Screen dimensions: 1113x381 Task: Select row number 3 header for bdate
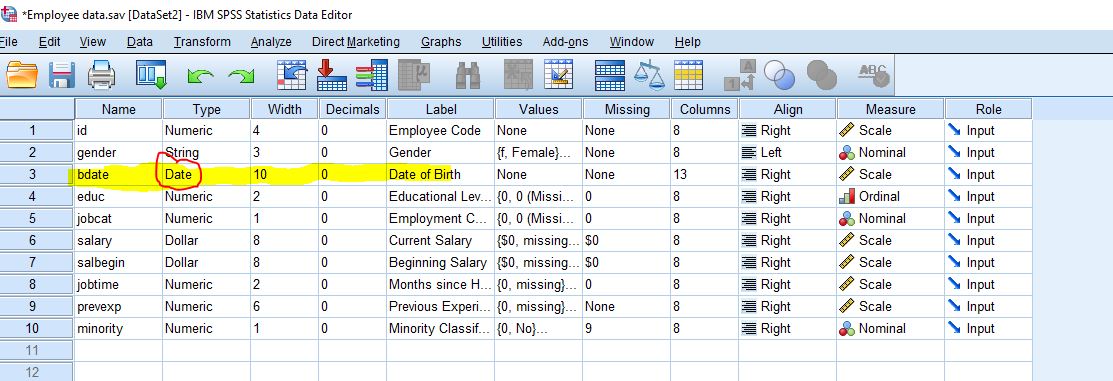pyautogui.click(x=37, y=175)
